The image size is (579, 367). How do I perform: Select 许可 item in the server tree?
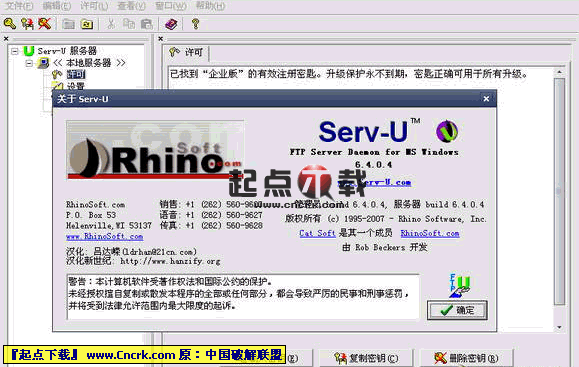[76, 75]
